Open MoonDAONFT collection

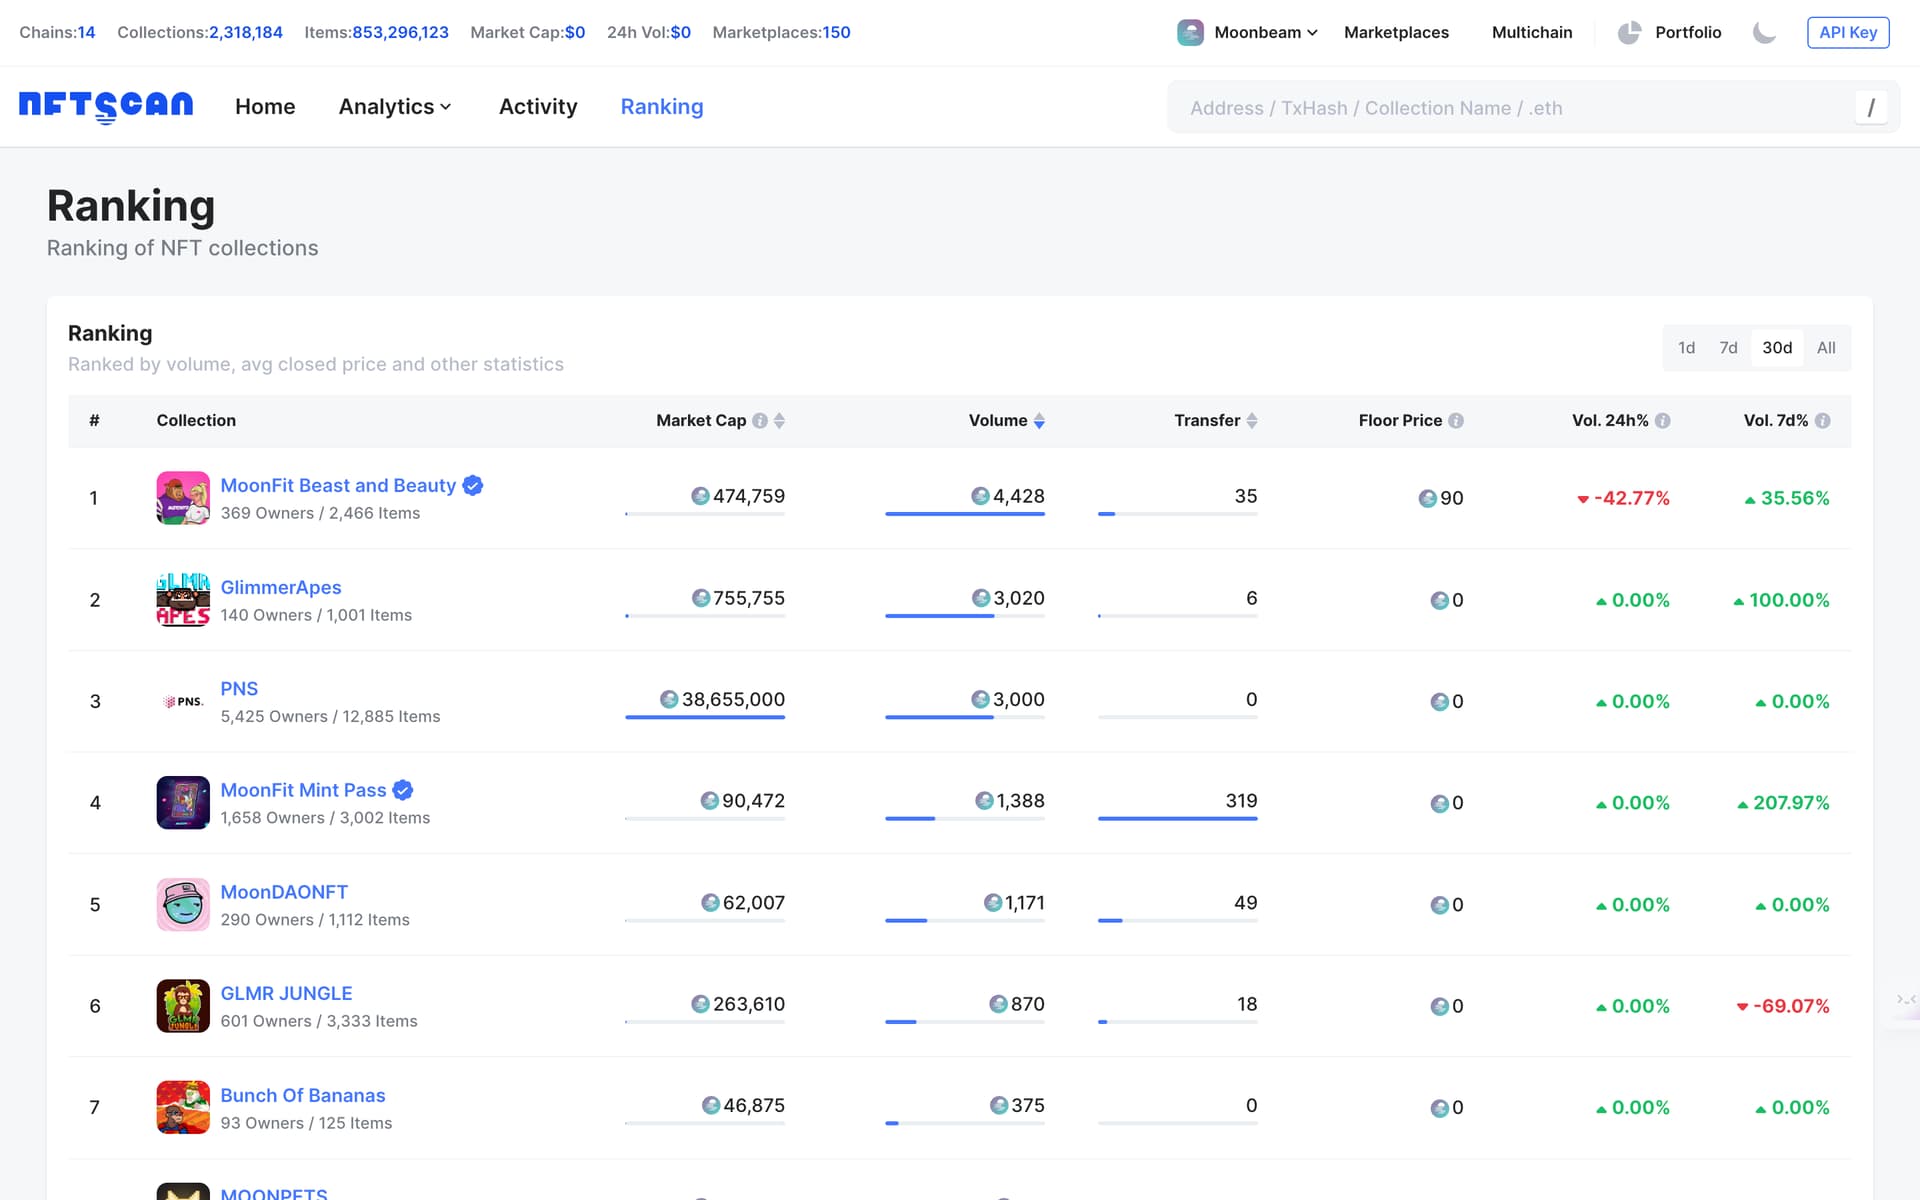(284, 892)
